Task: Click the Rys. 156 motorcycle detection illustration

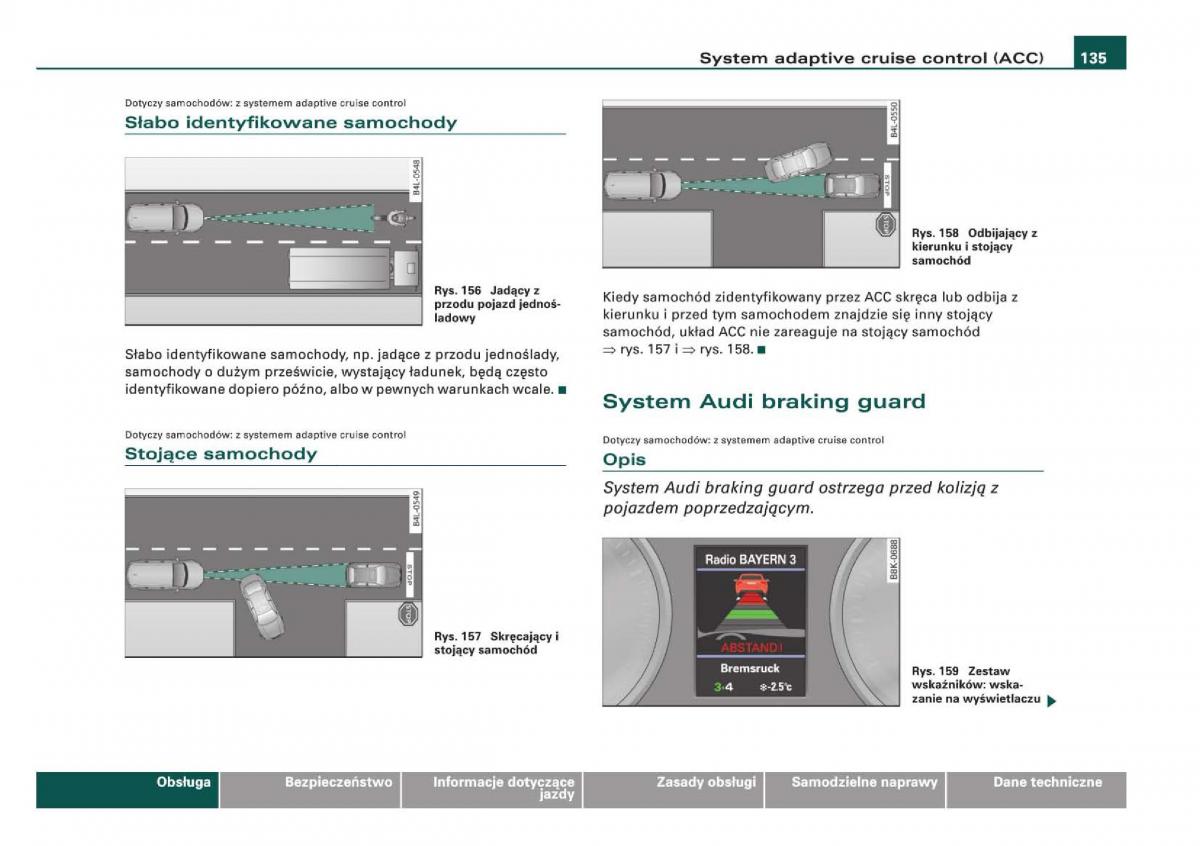Action: [x=274, y=241]
